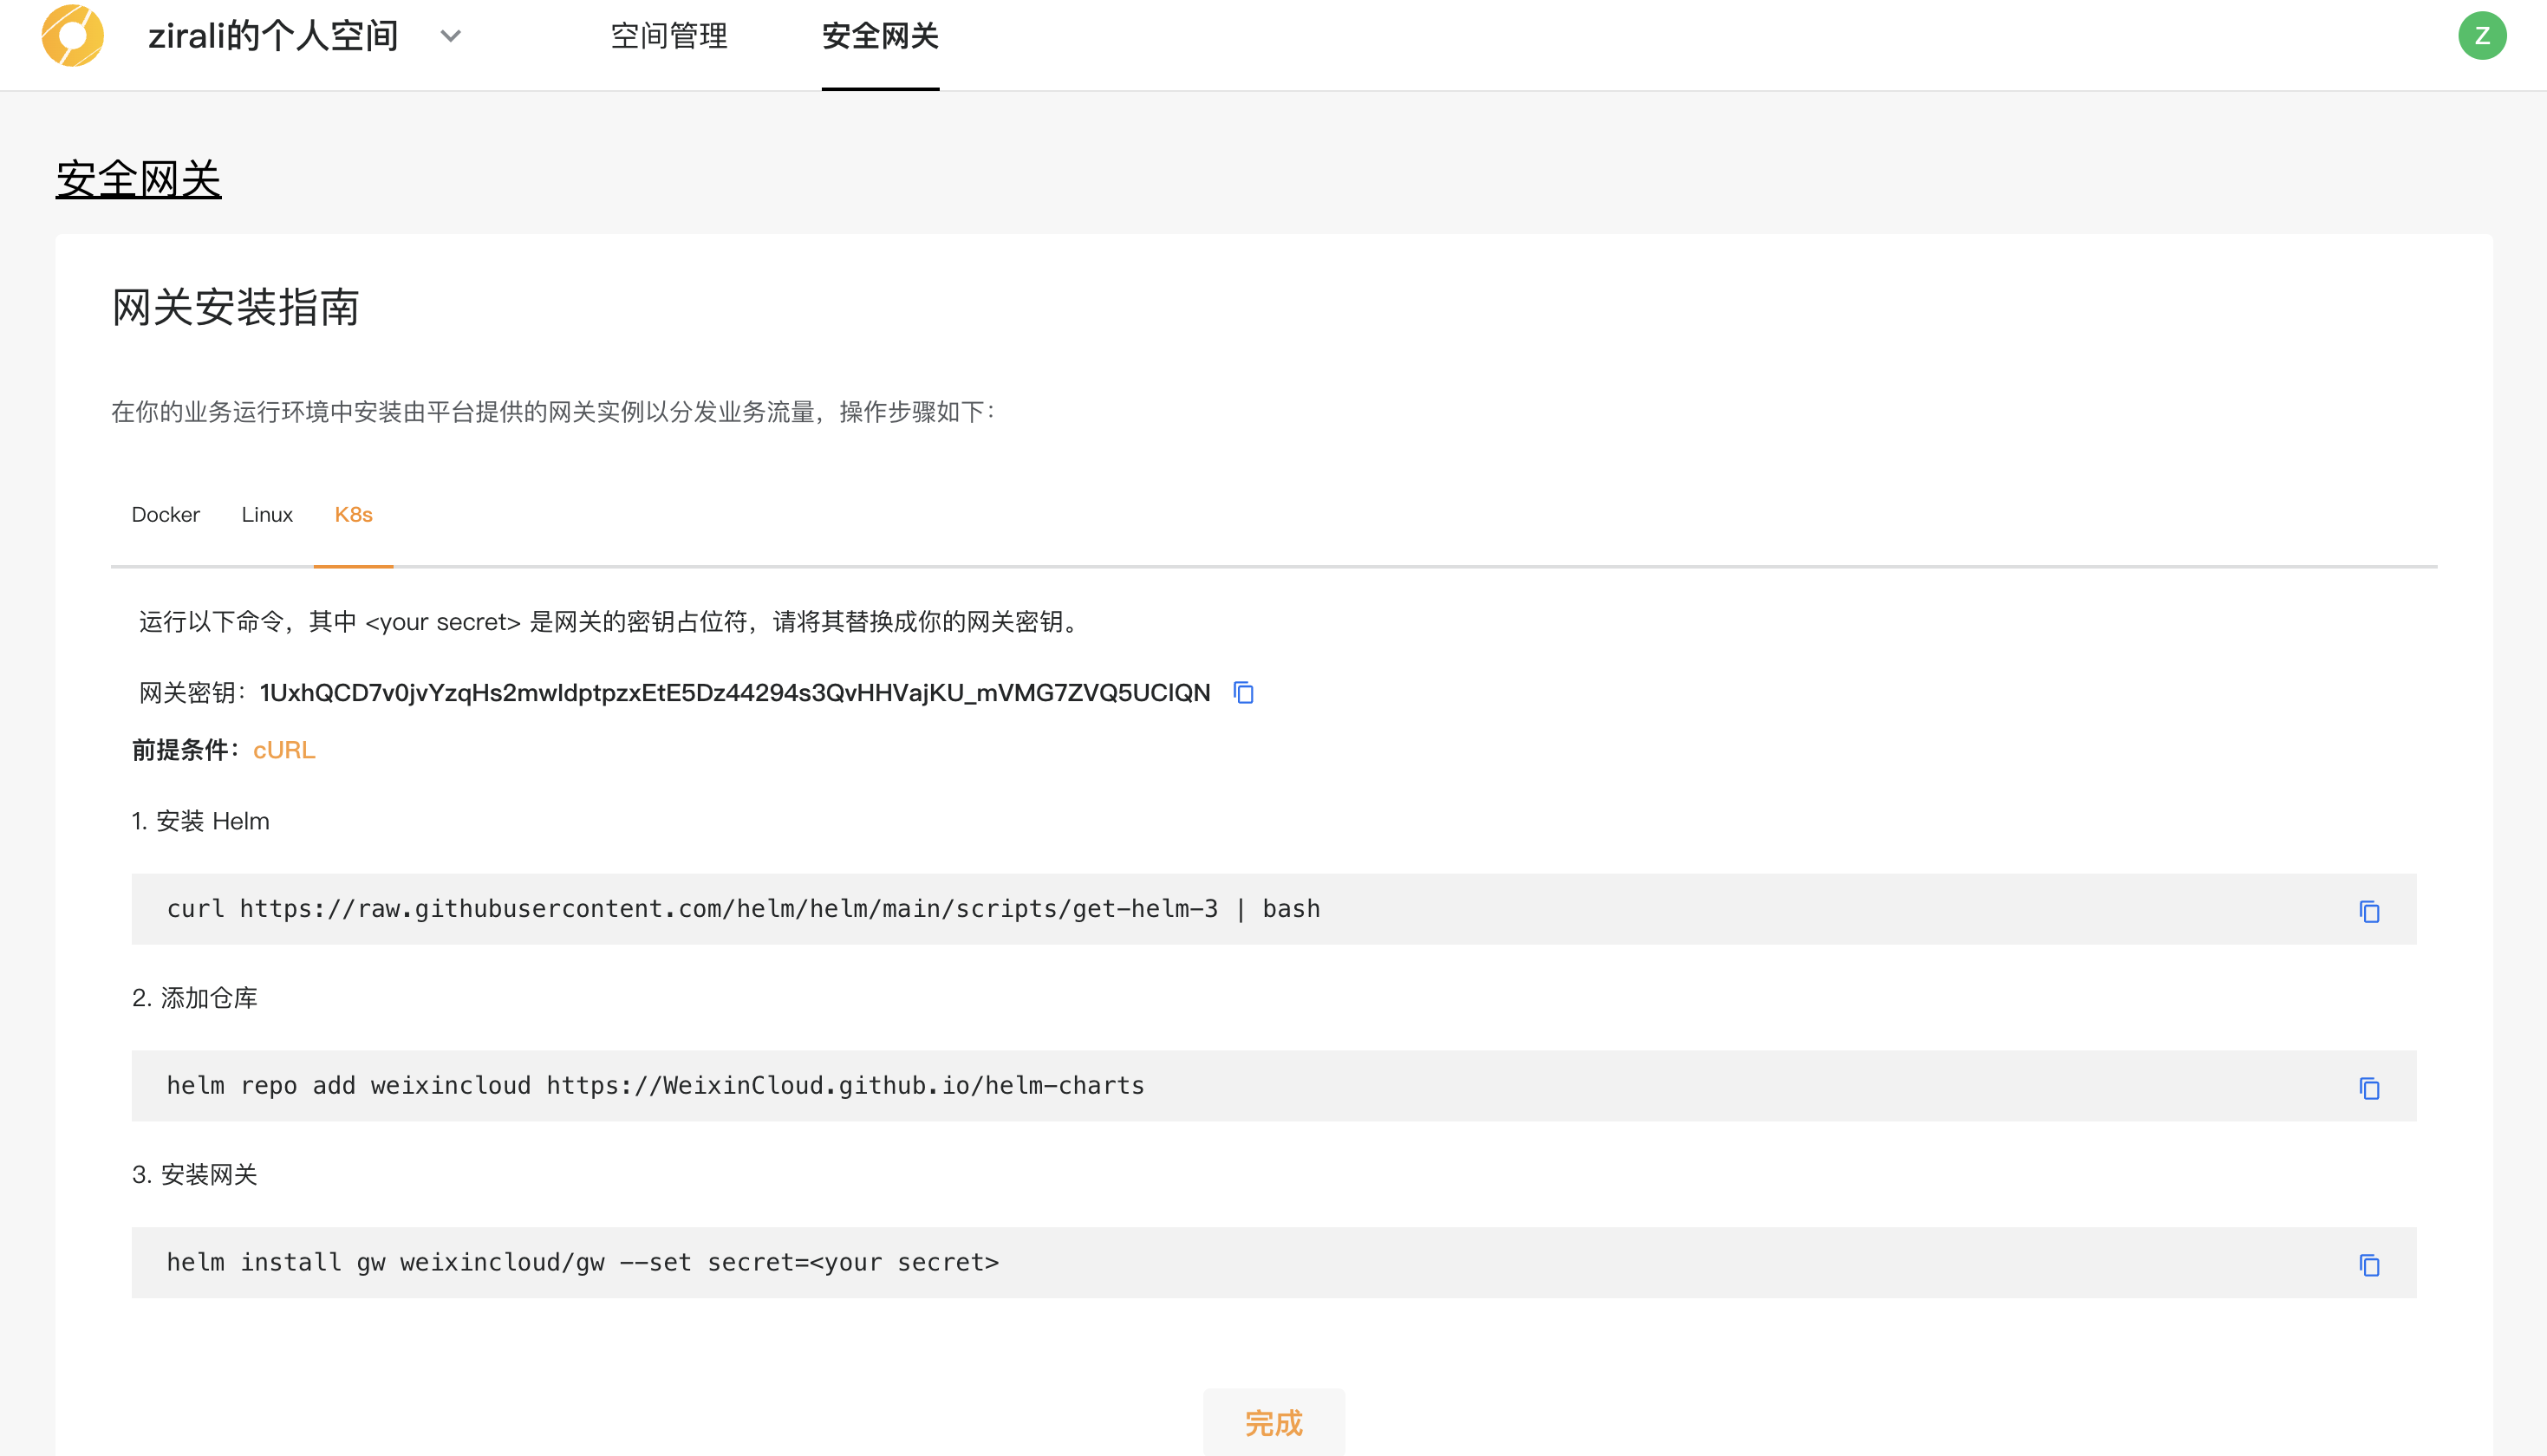Open 安全网关 in top navigation
The width and height of the screenshot is (2547, 1456).
(880, 36)
